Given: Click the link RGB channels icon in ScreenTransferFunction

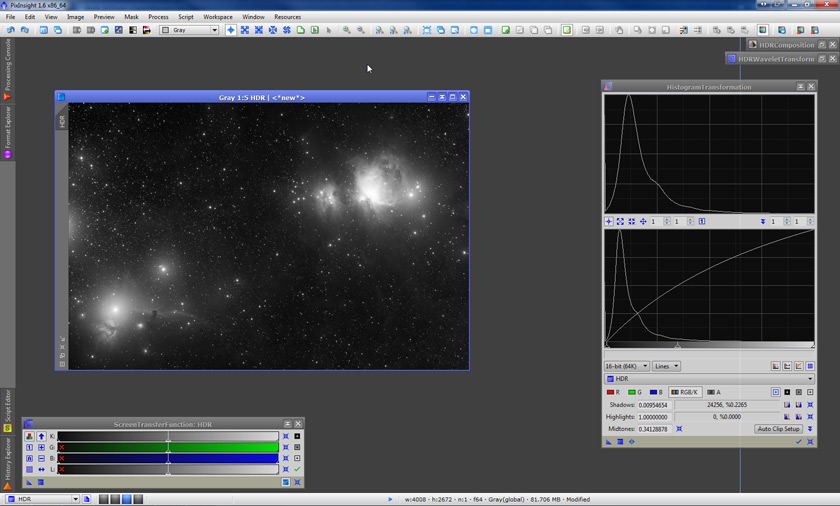Looking at the screenshot, I should point(29,436).
